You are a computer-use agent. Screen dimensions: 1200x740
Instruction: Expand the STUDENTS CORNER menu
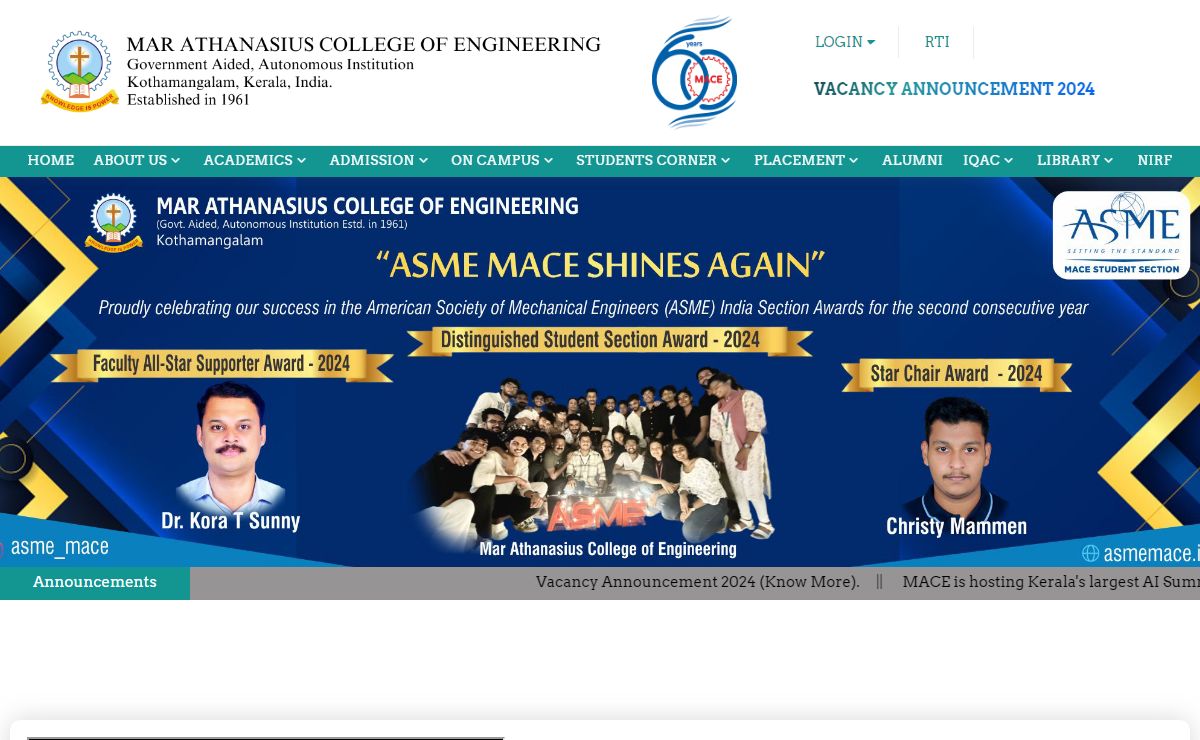tap(653, 160)
